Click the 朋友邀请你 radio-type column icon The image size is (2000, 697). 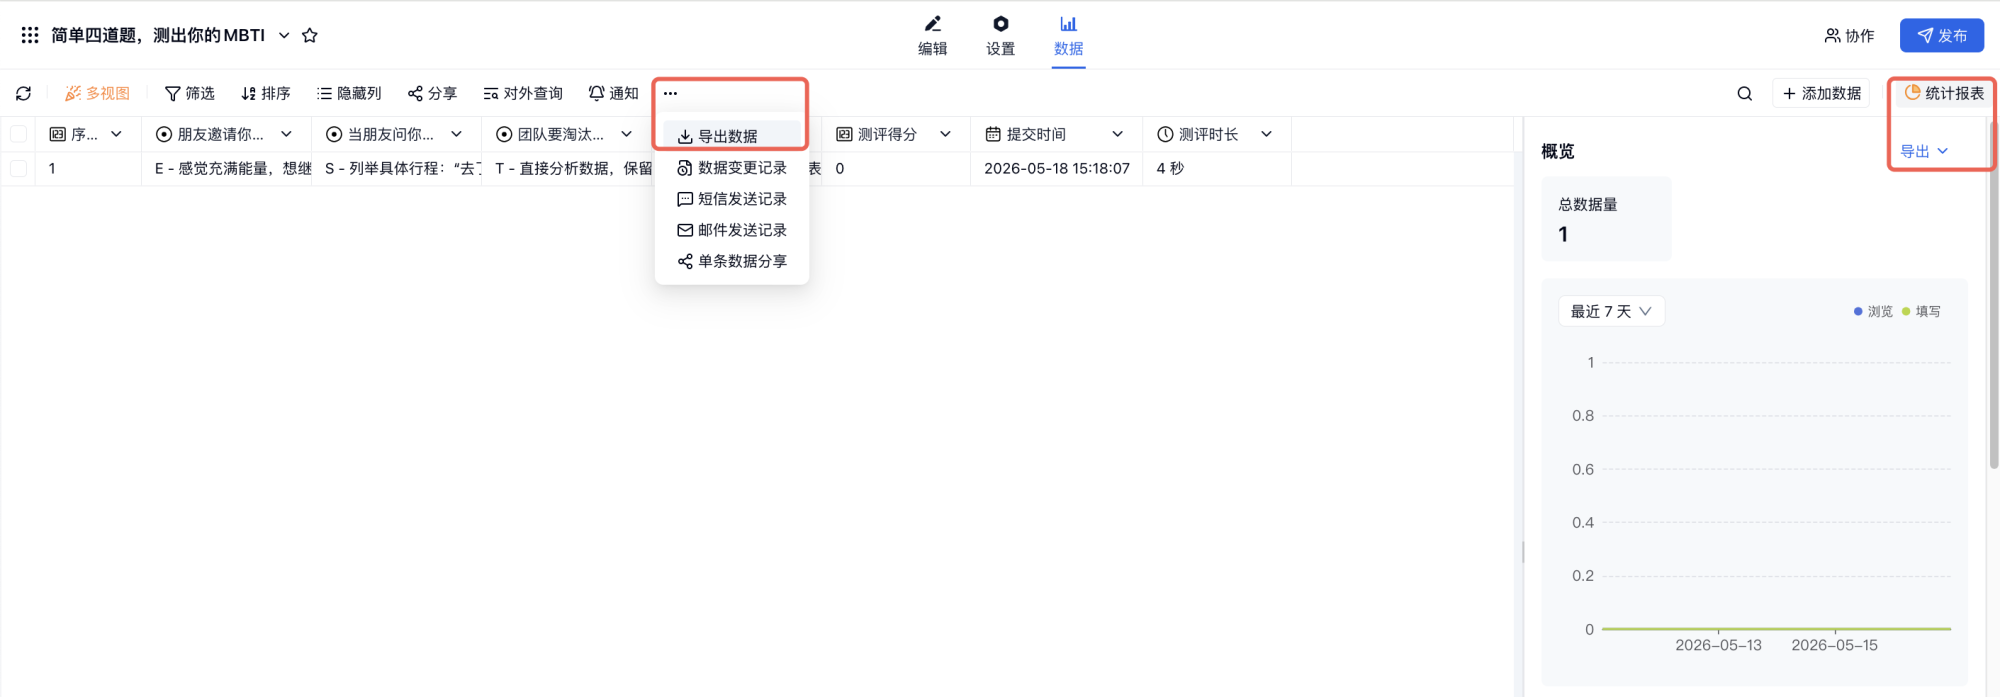[164, 134]
